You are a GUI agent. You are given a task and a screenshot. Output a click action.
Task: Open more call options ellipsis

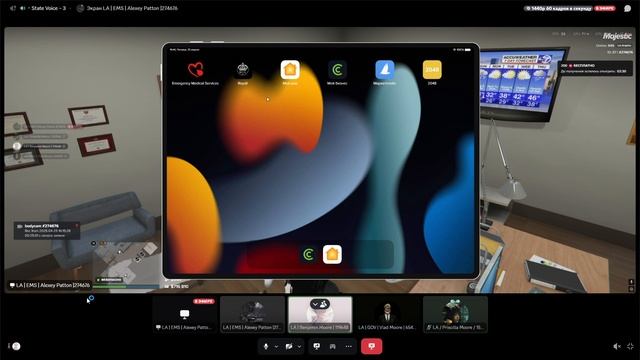click(348, 347)
